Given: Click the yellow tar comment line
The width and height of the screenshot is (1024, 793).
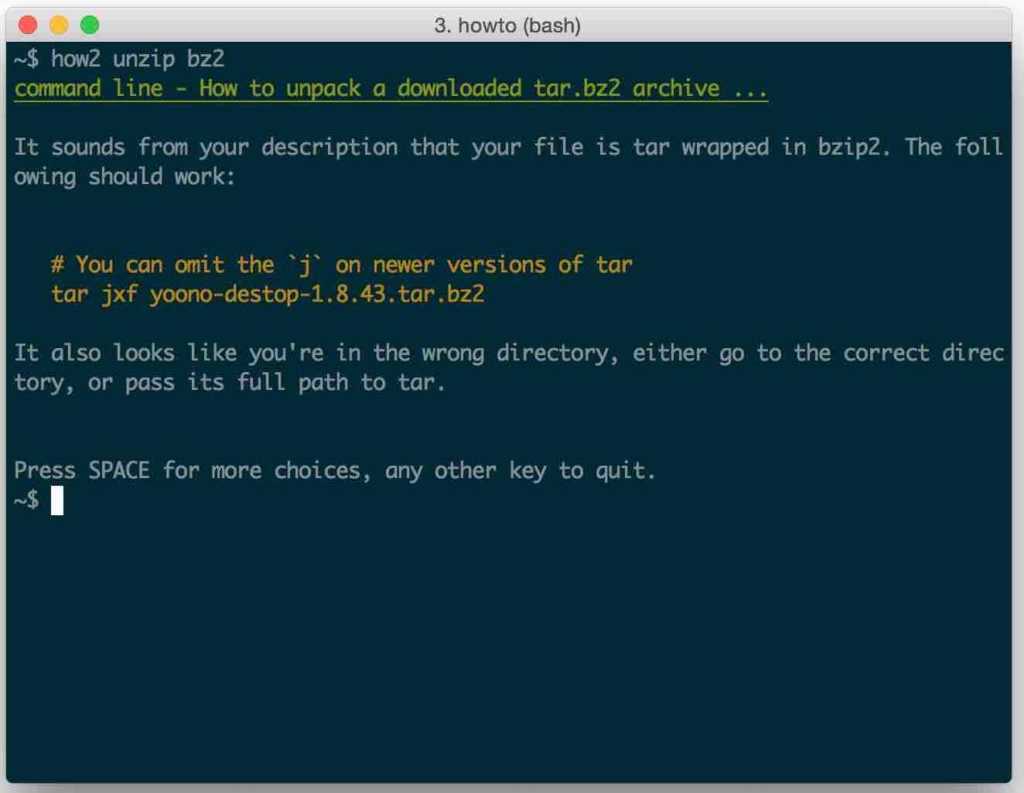Looking at the screenshot, I should click(x=342, y=264).
